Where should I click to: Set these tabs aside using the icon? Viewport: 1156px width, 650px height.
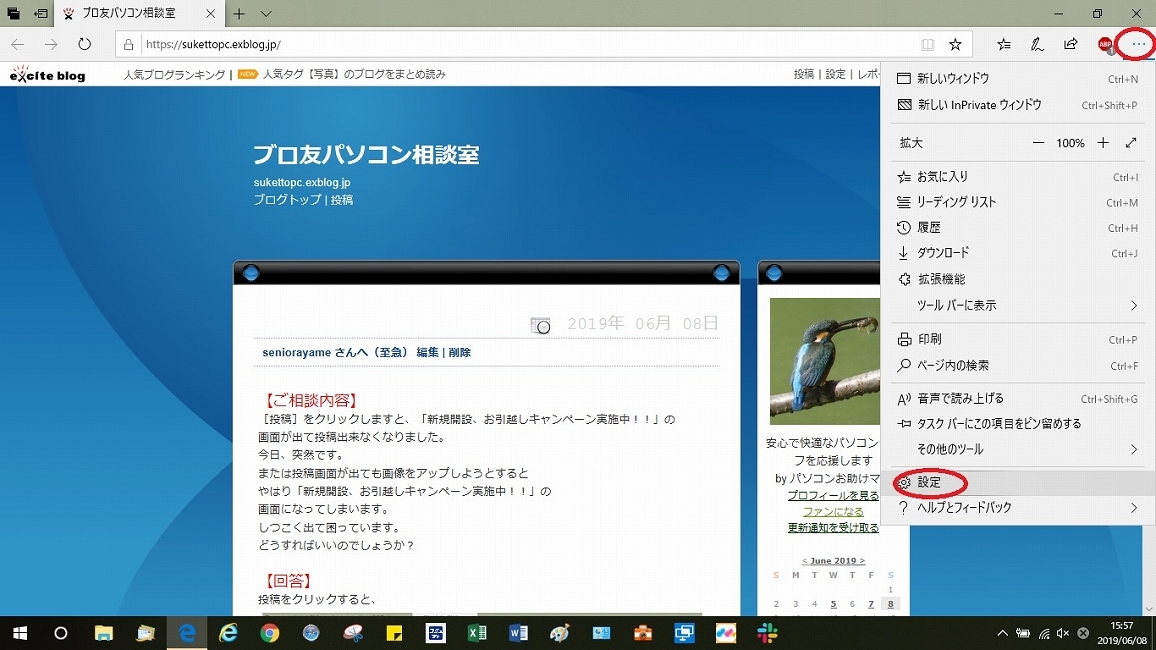click(41, 13)
